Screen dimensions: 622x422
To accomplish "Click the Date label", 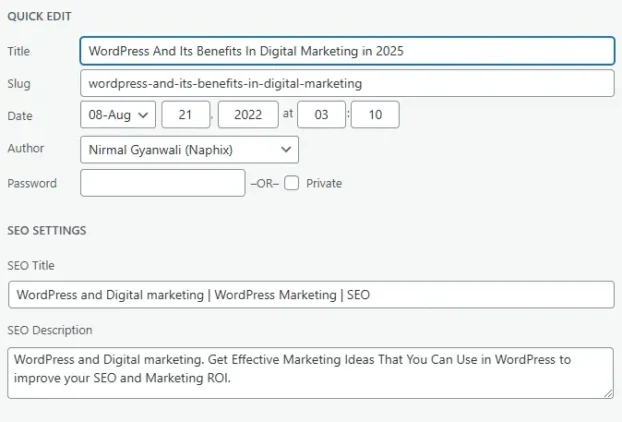I will (x=20, y=116).
